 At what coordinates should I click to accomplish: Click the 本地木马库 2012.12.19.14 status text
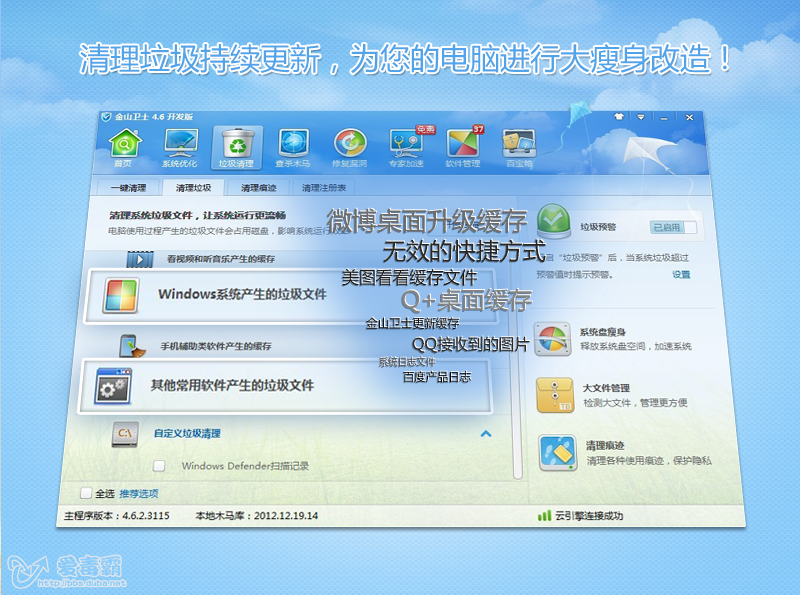[x=257, y=515]
